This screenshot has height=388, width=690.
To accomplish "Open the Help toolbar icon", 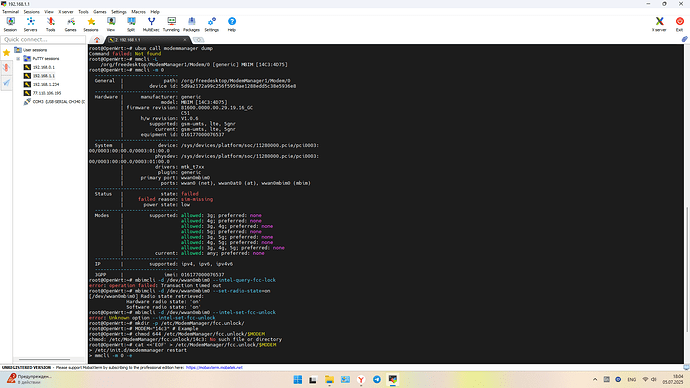I will (x=232, y=24).
